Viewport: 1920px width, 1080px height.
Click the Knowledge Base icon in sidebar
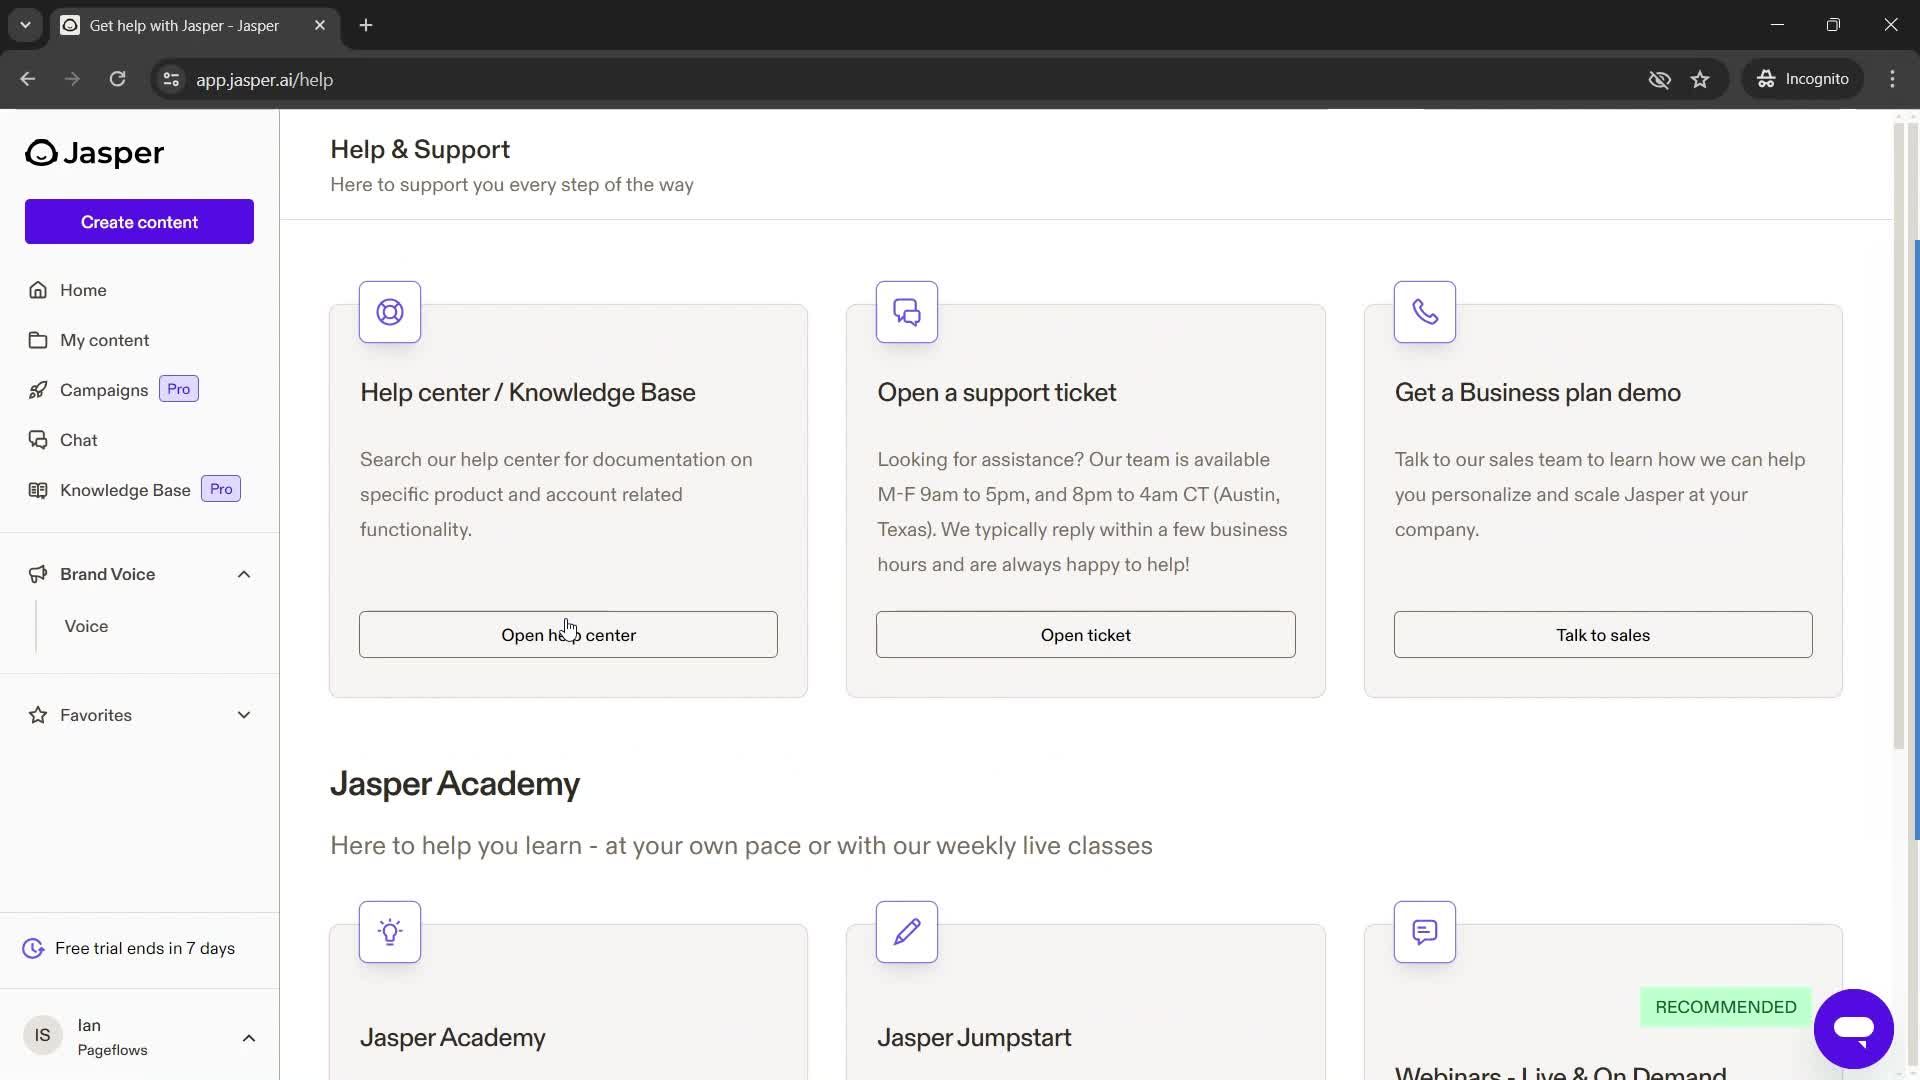click(37, 489)
